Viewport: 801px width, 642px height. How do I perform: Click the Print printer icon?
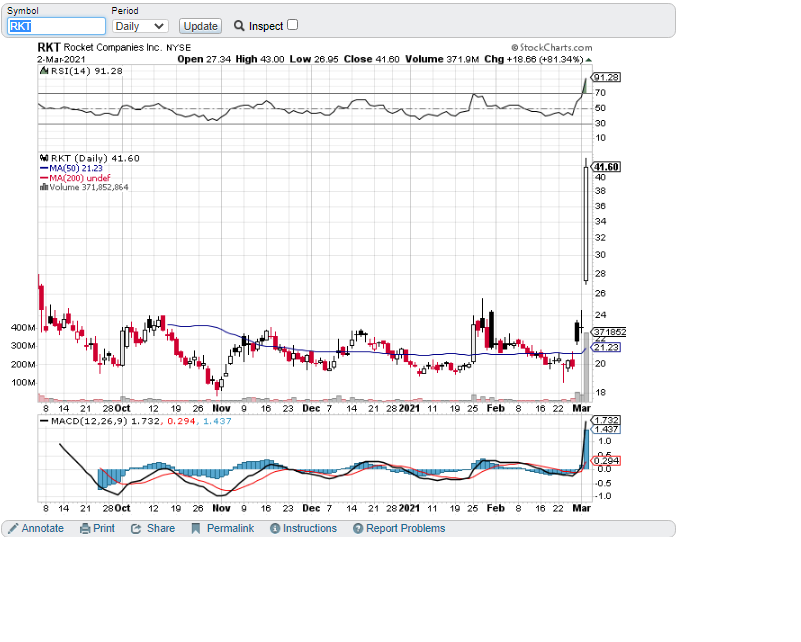click(x=85, y=529)
